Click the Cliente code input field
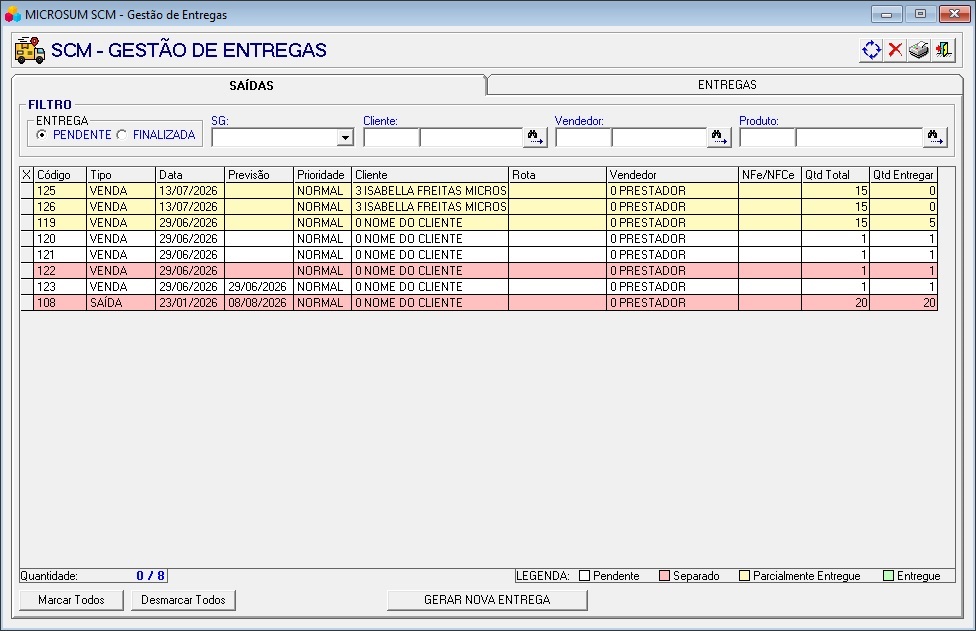The width and height of the screenshot is (976, 631). click(x=392, y=138)
